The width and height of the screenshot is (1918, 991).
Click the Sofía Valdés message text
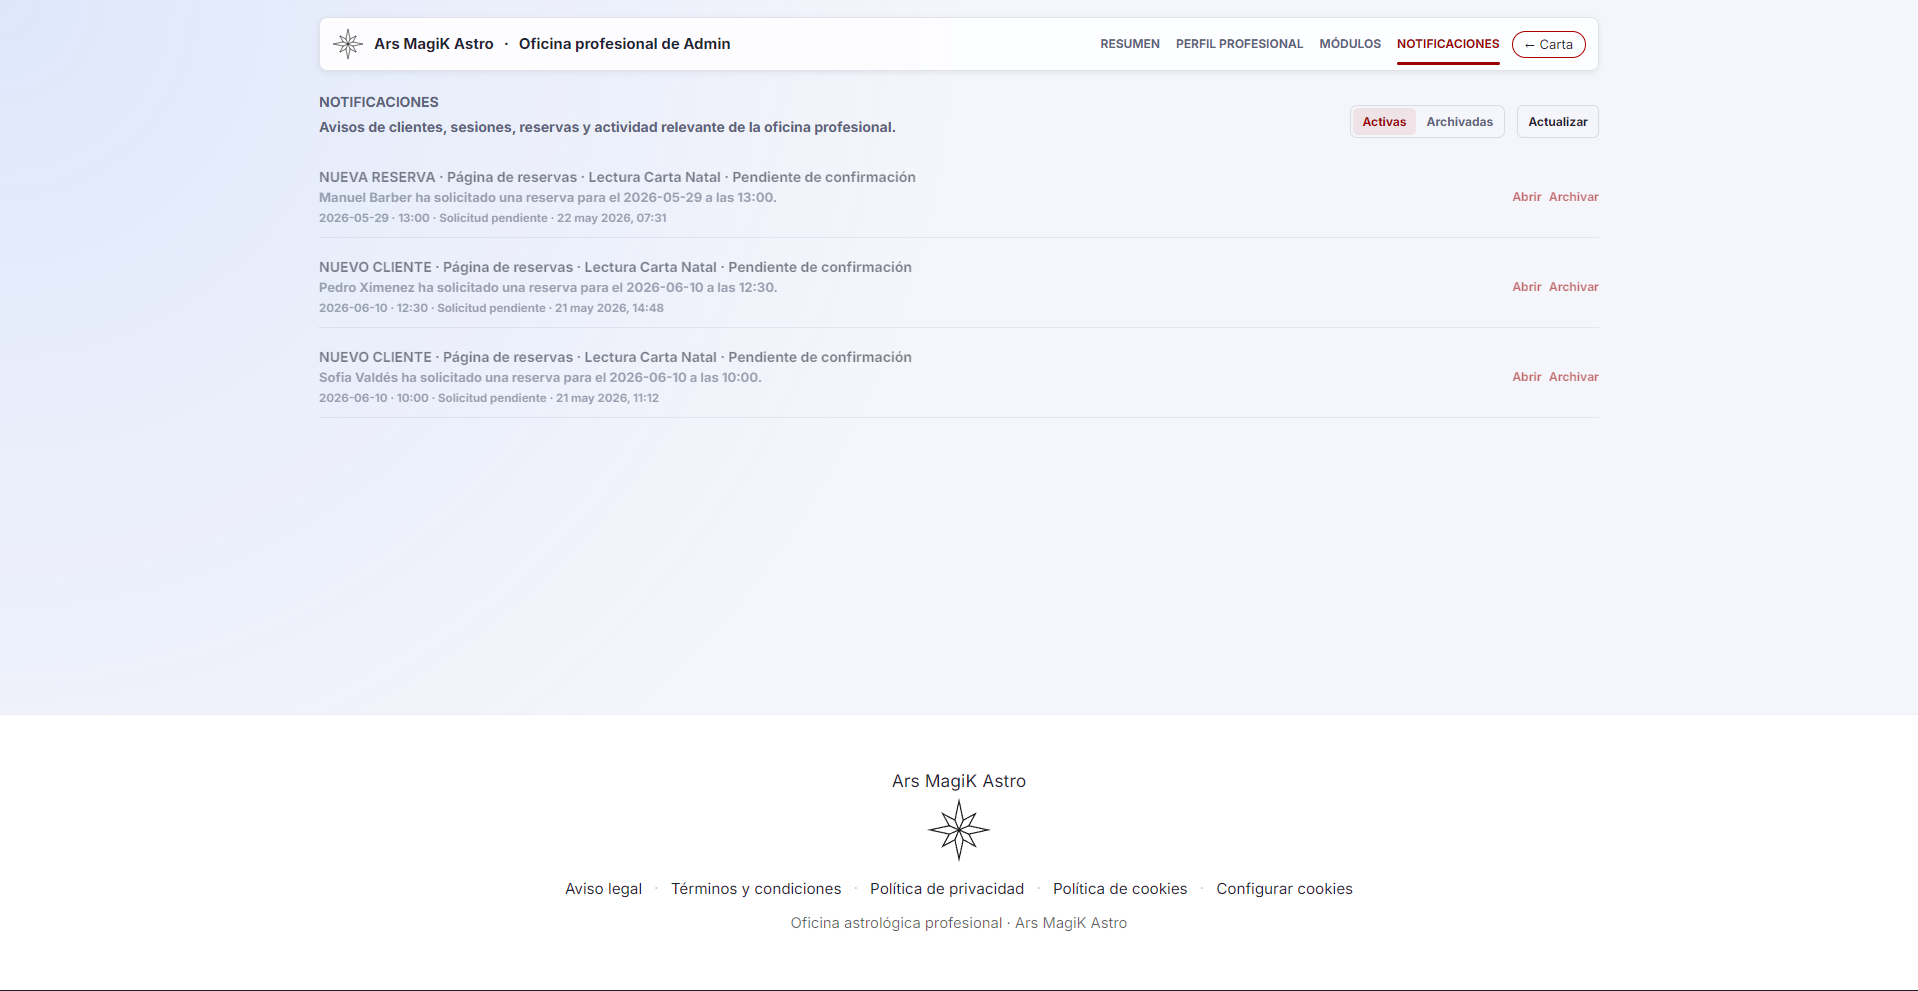pyautogui.click(x=540, y=377)
